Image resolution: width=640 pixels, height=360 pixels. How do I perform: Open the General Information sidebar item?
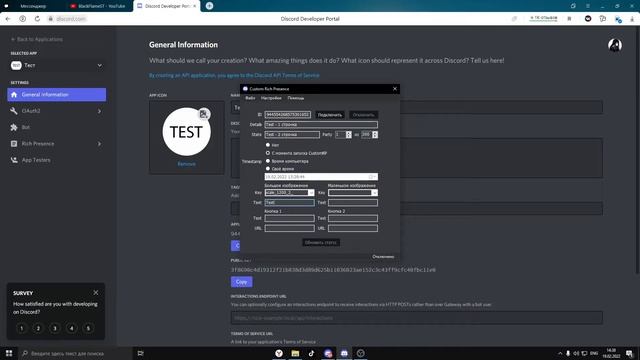point(56,95)
